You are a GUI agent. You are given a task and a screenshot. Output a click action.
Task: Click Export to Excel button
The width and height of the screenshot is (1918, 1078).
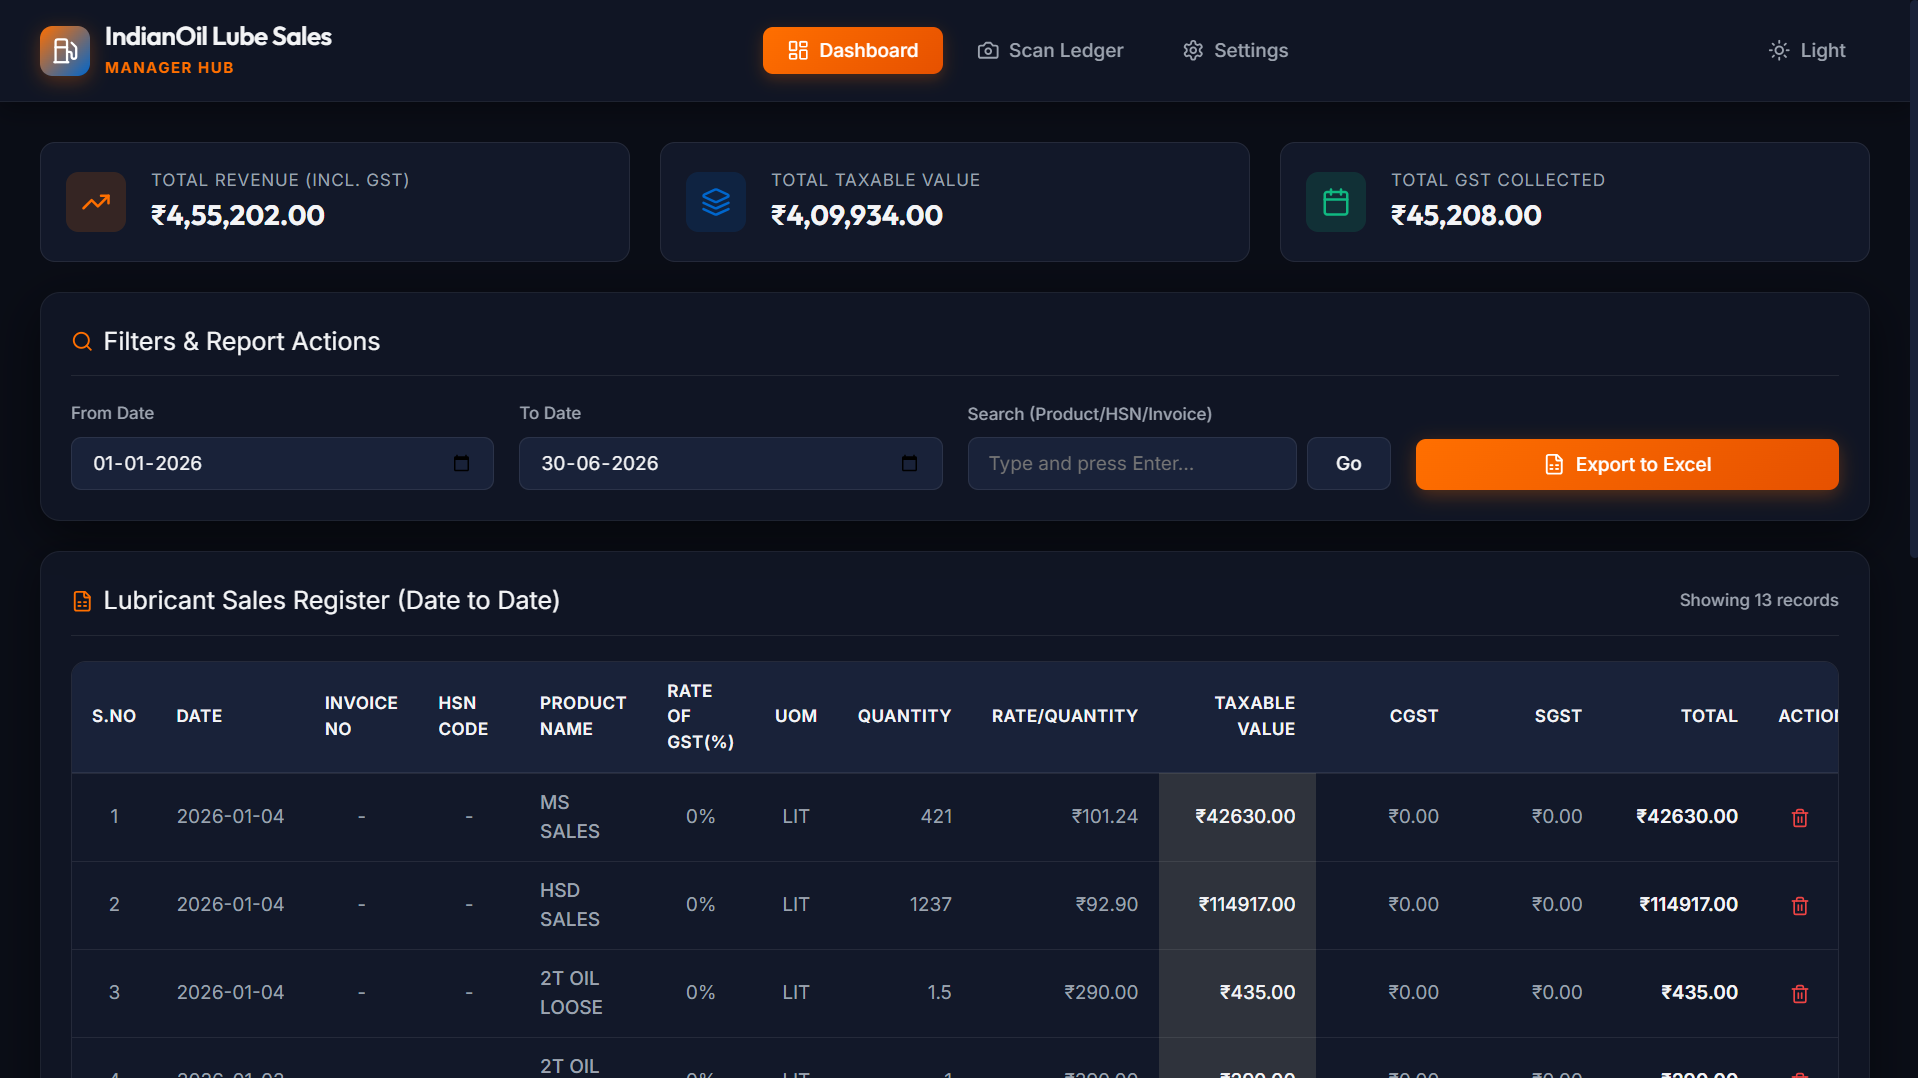point(1627,464)
